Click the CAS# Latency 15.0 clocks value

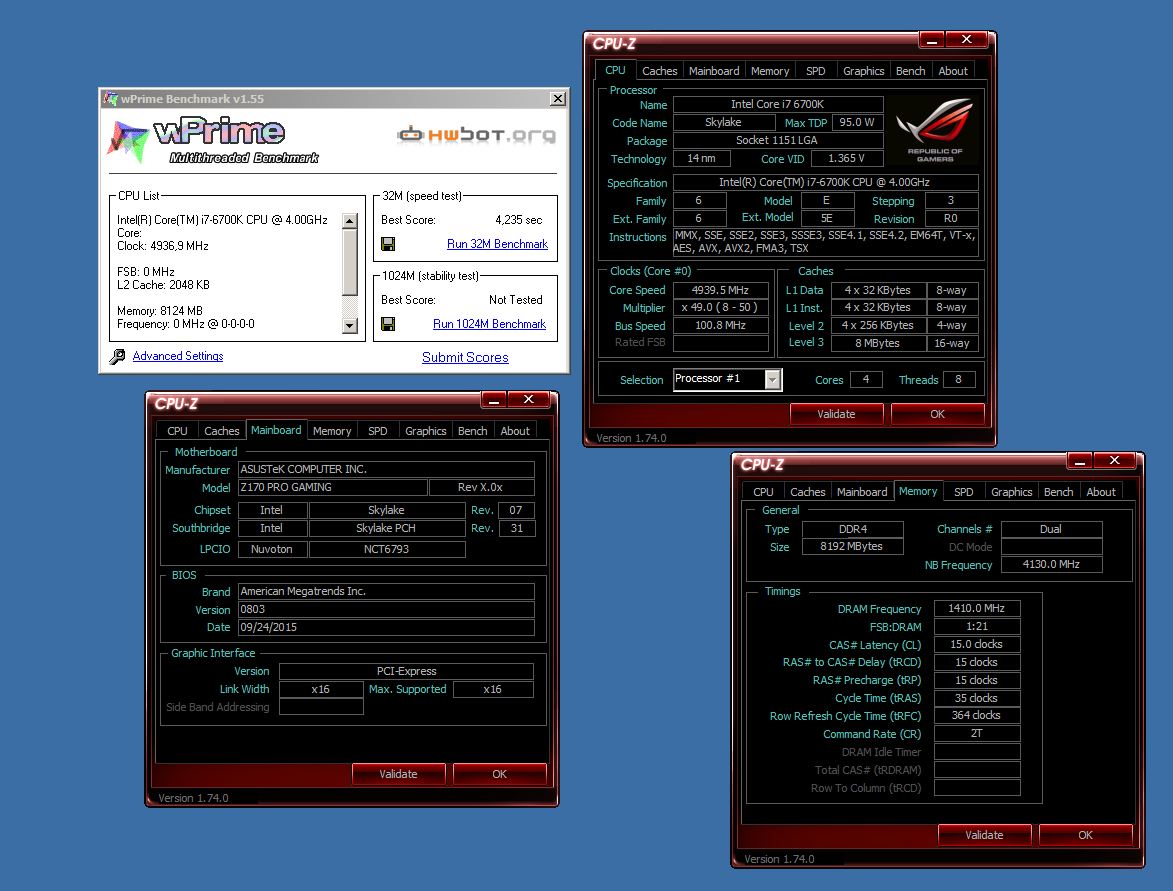point(977,644)
